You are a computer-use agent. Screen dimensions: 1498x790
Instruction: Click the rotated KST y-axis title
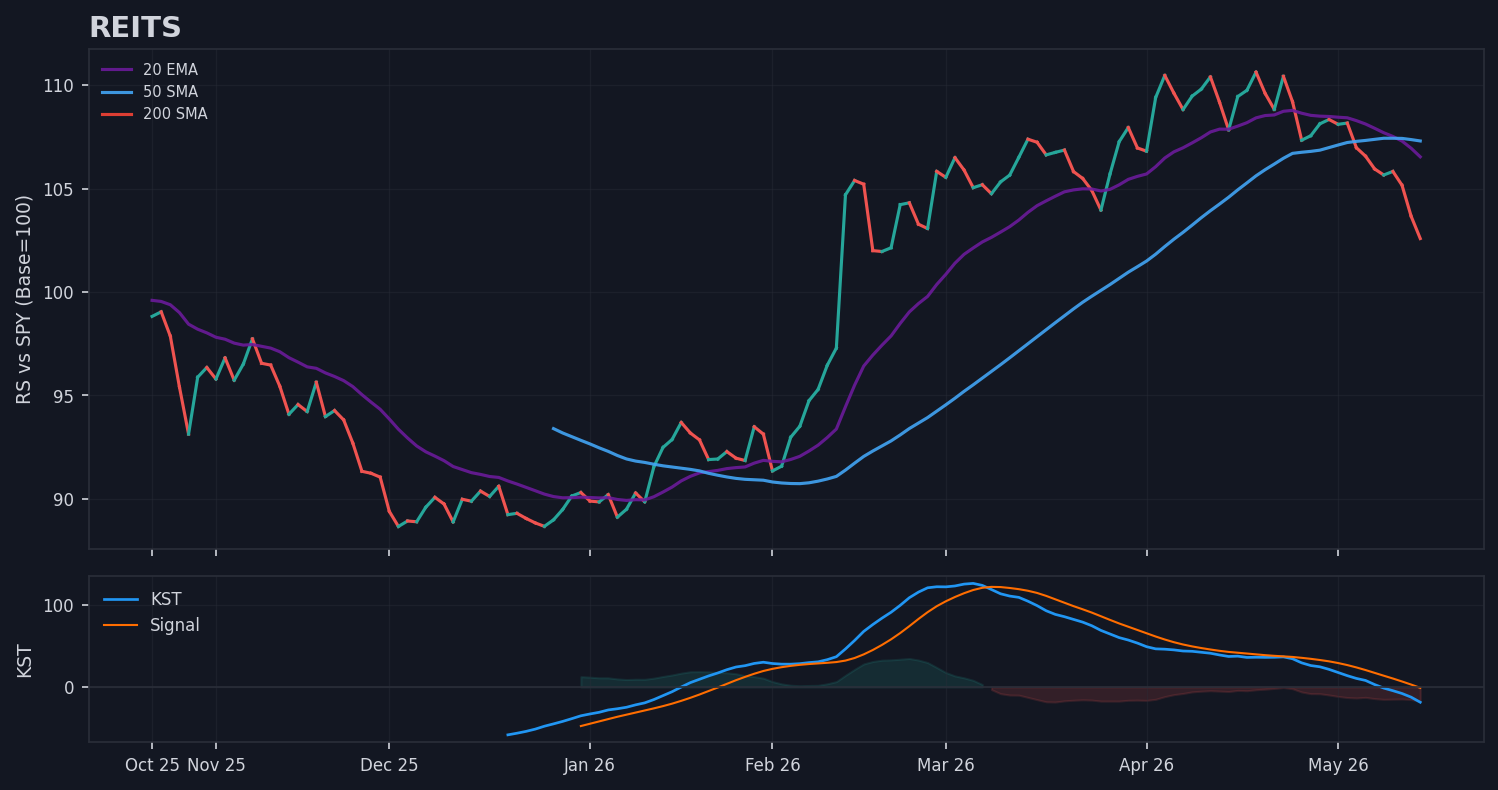pyautogui.click(x=25, y=660)
